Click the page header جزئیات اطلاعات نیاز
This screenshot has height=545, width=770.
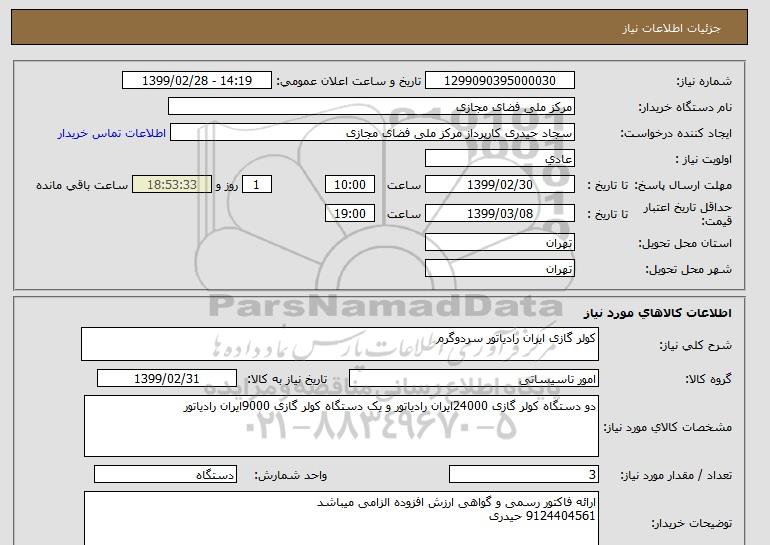(671, 28)
